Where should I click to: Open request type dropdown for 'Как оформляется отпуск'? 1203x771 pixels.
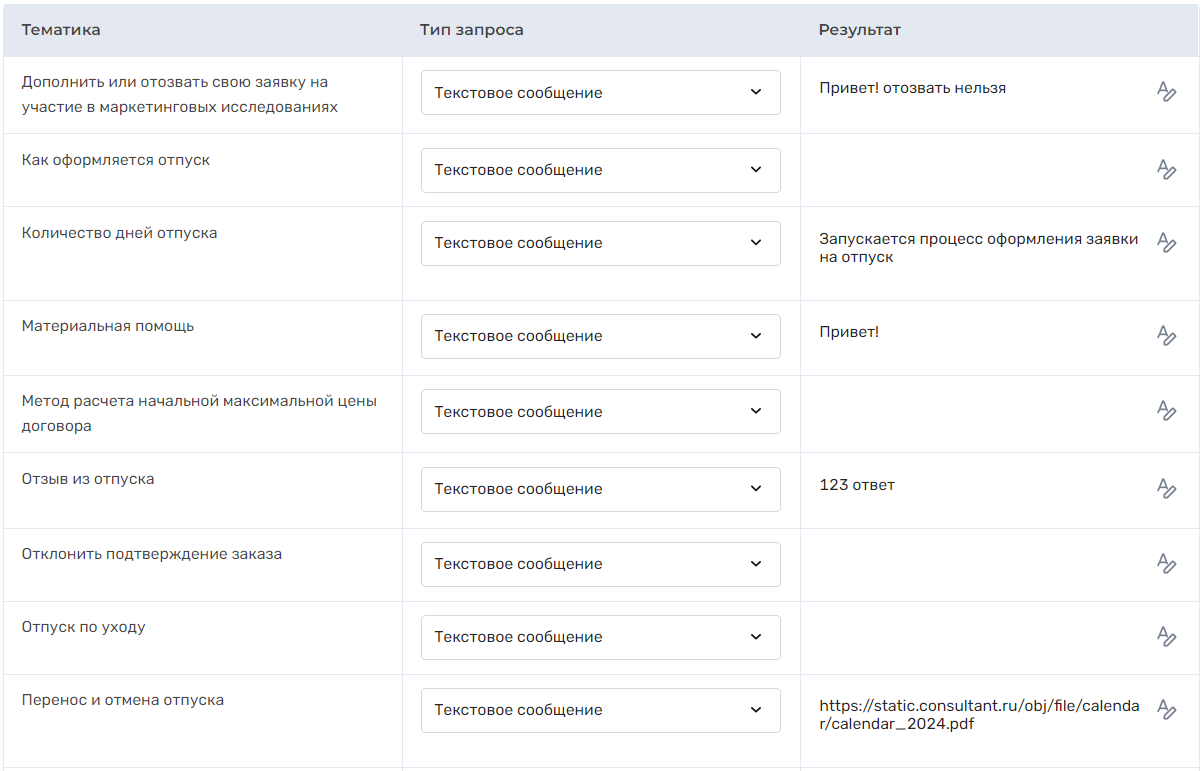pyautogui.click(x=600, y=170)
